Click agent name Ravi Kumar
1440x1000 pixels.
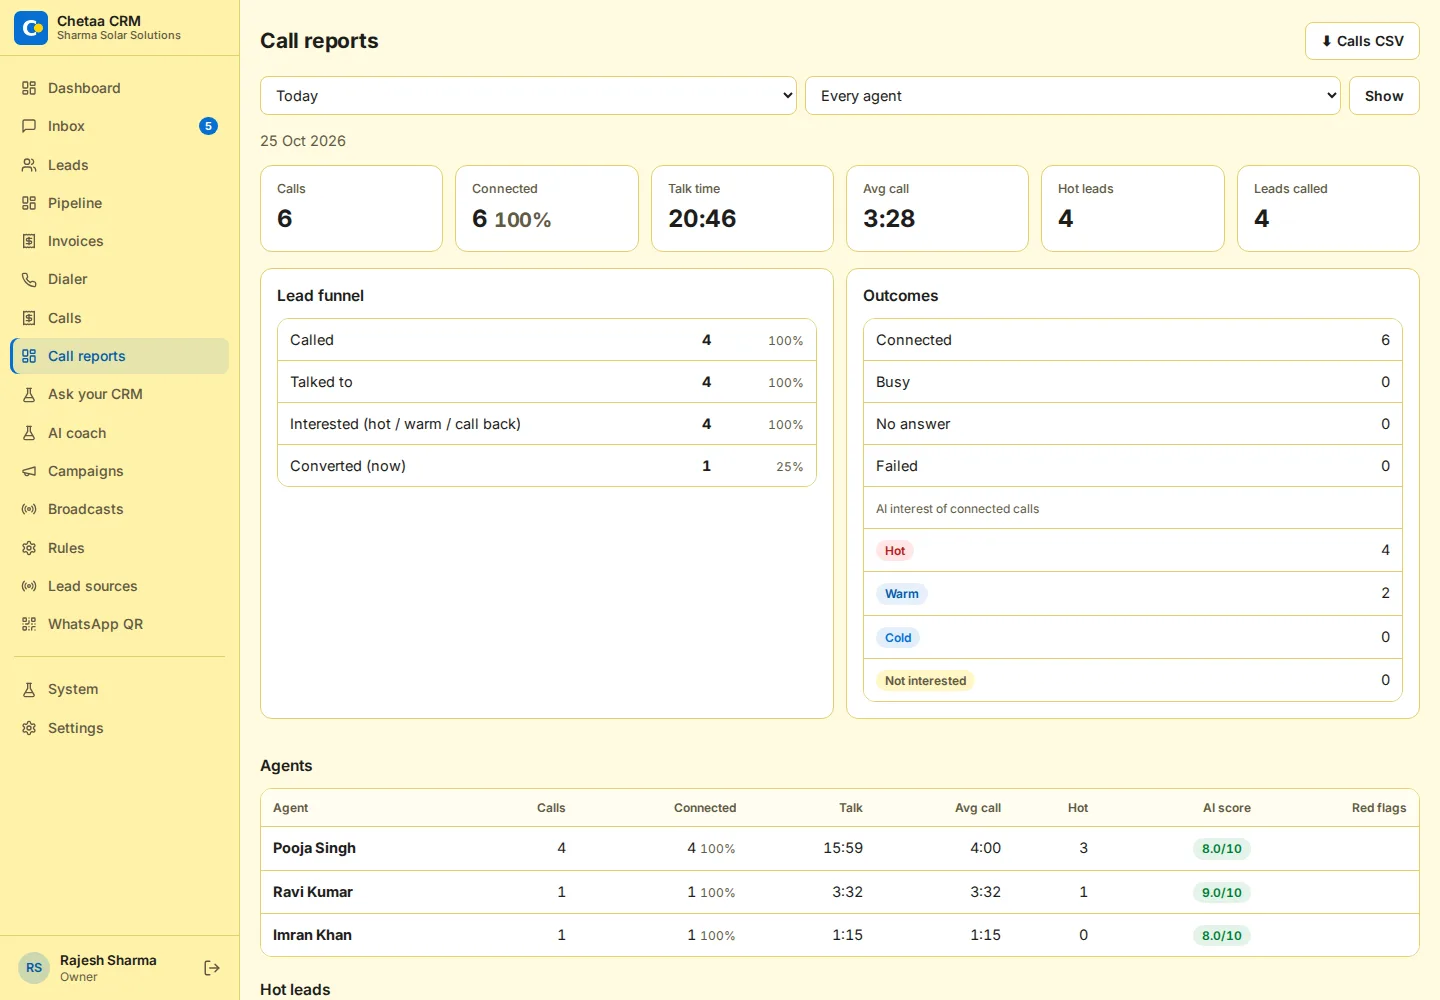(x=313, y=892)
